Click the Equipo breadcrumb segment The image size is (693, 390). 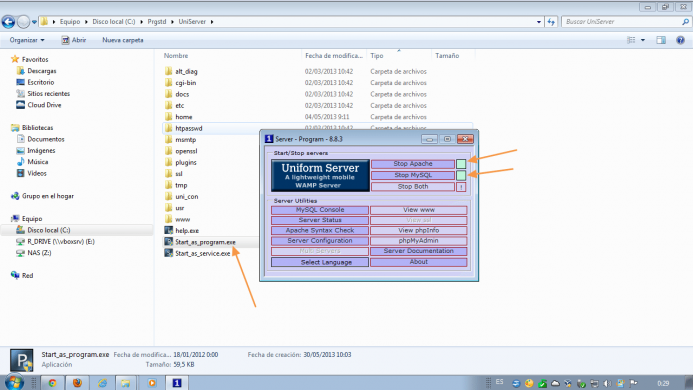(x=70, y=22)
